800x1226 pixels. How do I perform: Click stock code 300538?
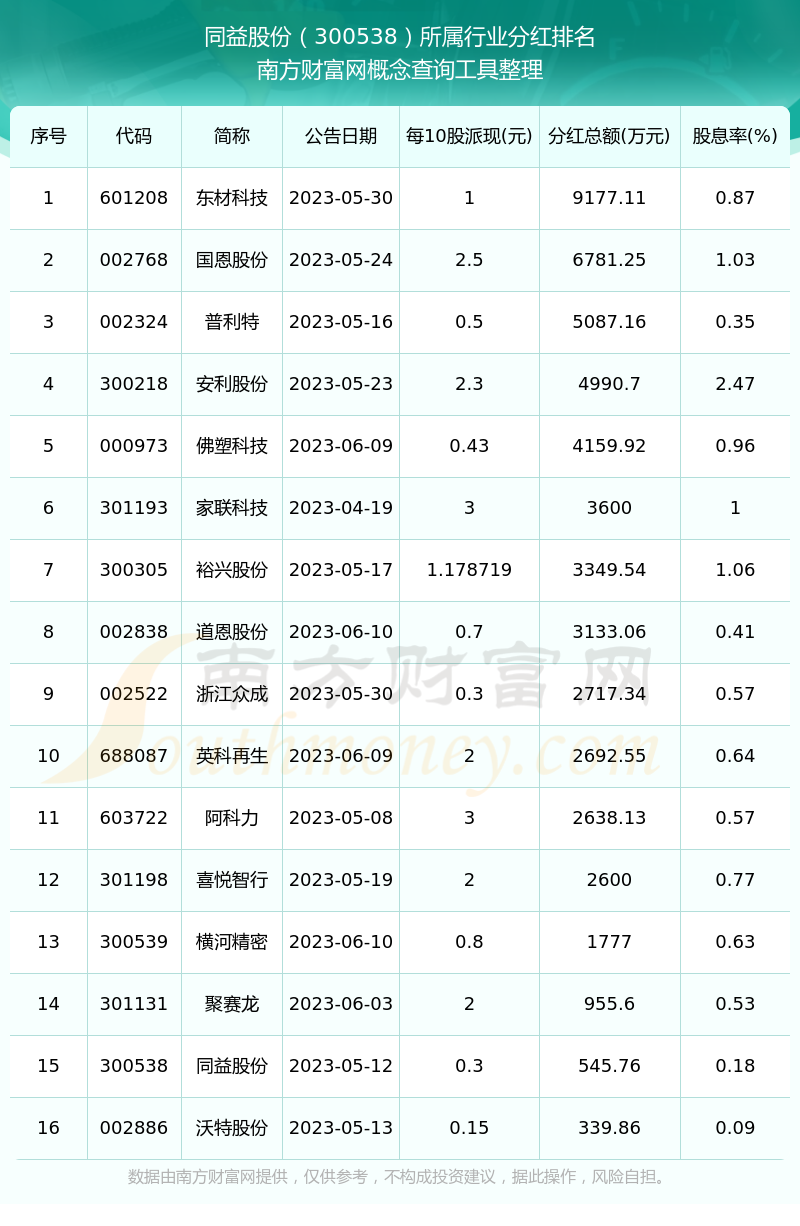[x=133, y=1066]
